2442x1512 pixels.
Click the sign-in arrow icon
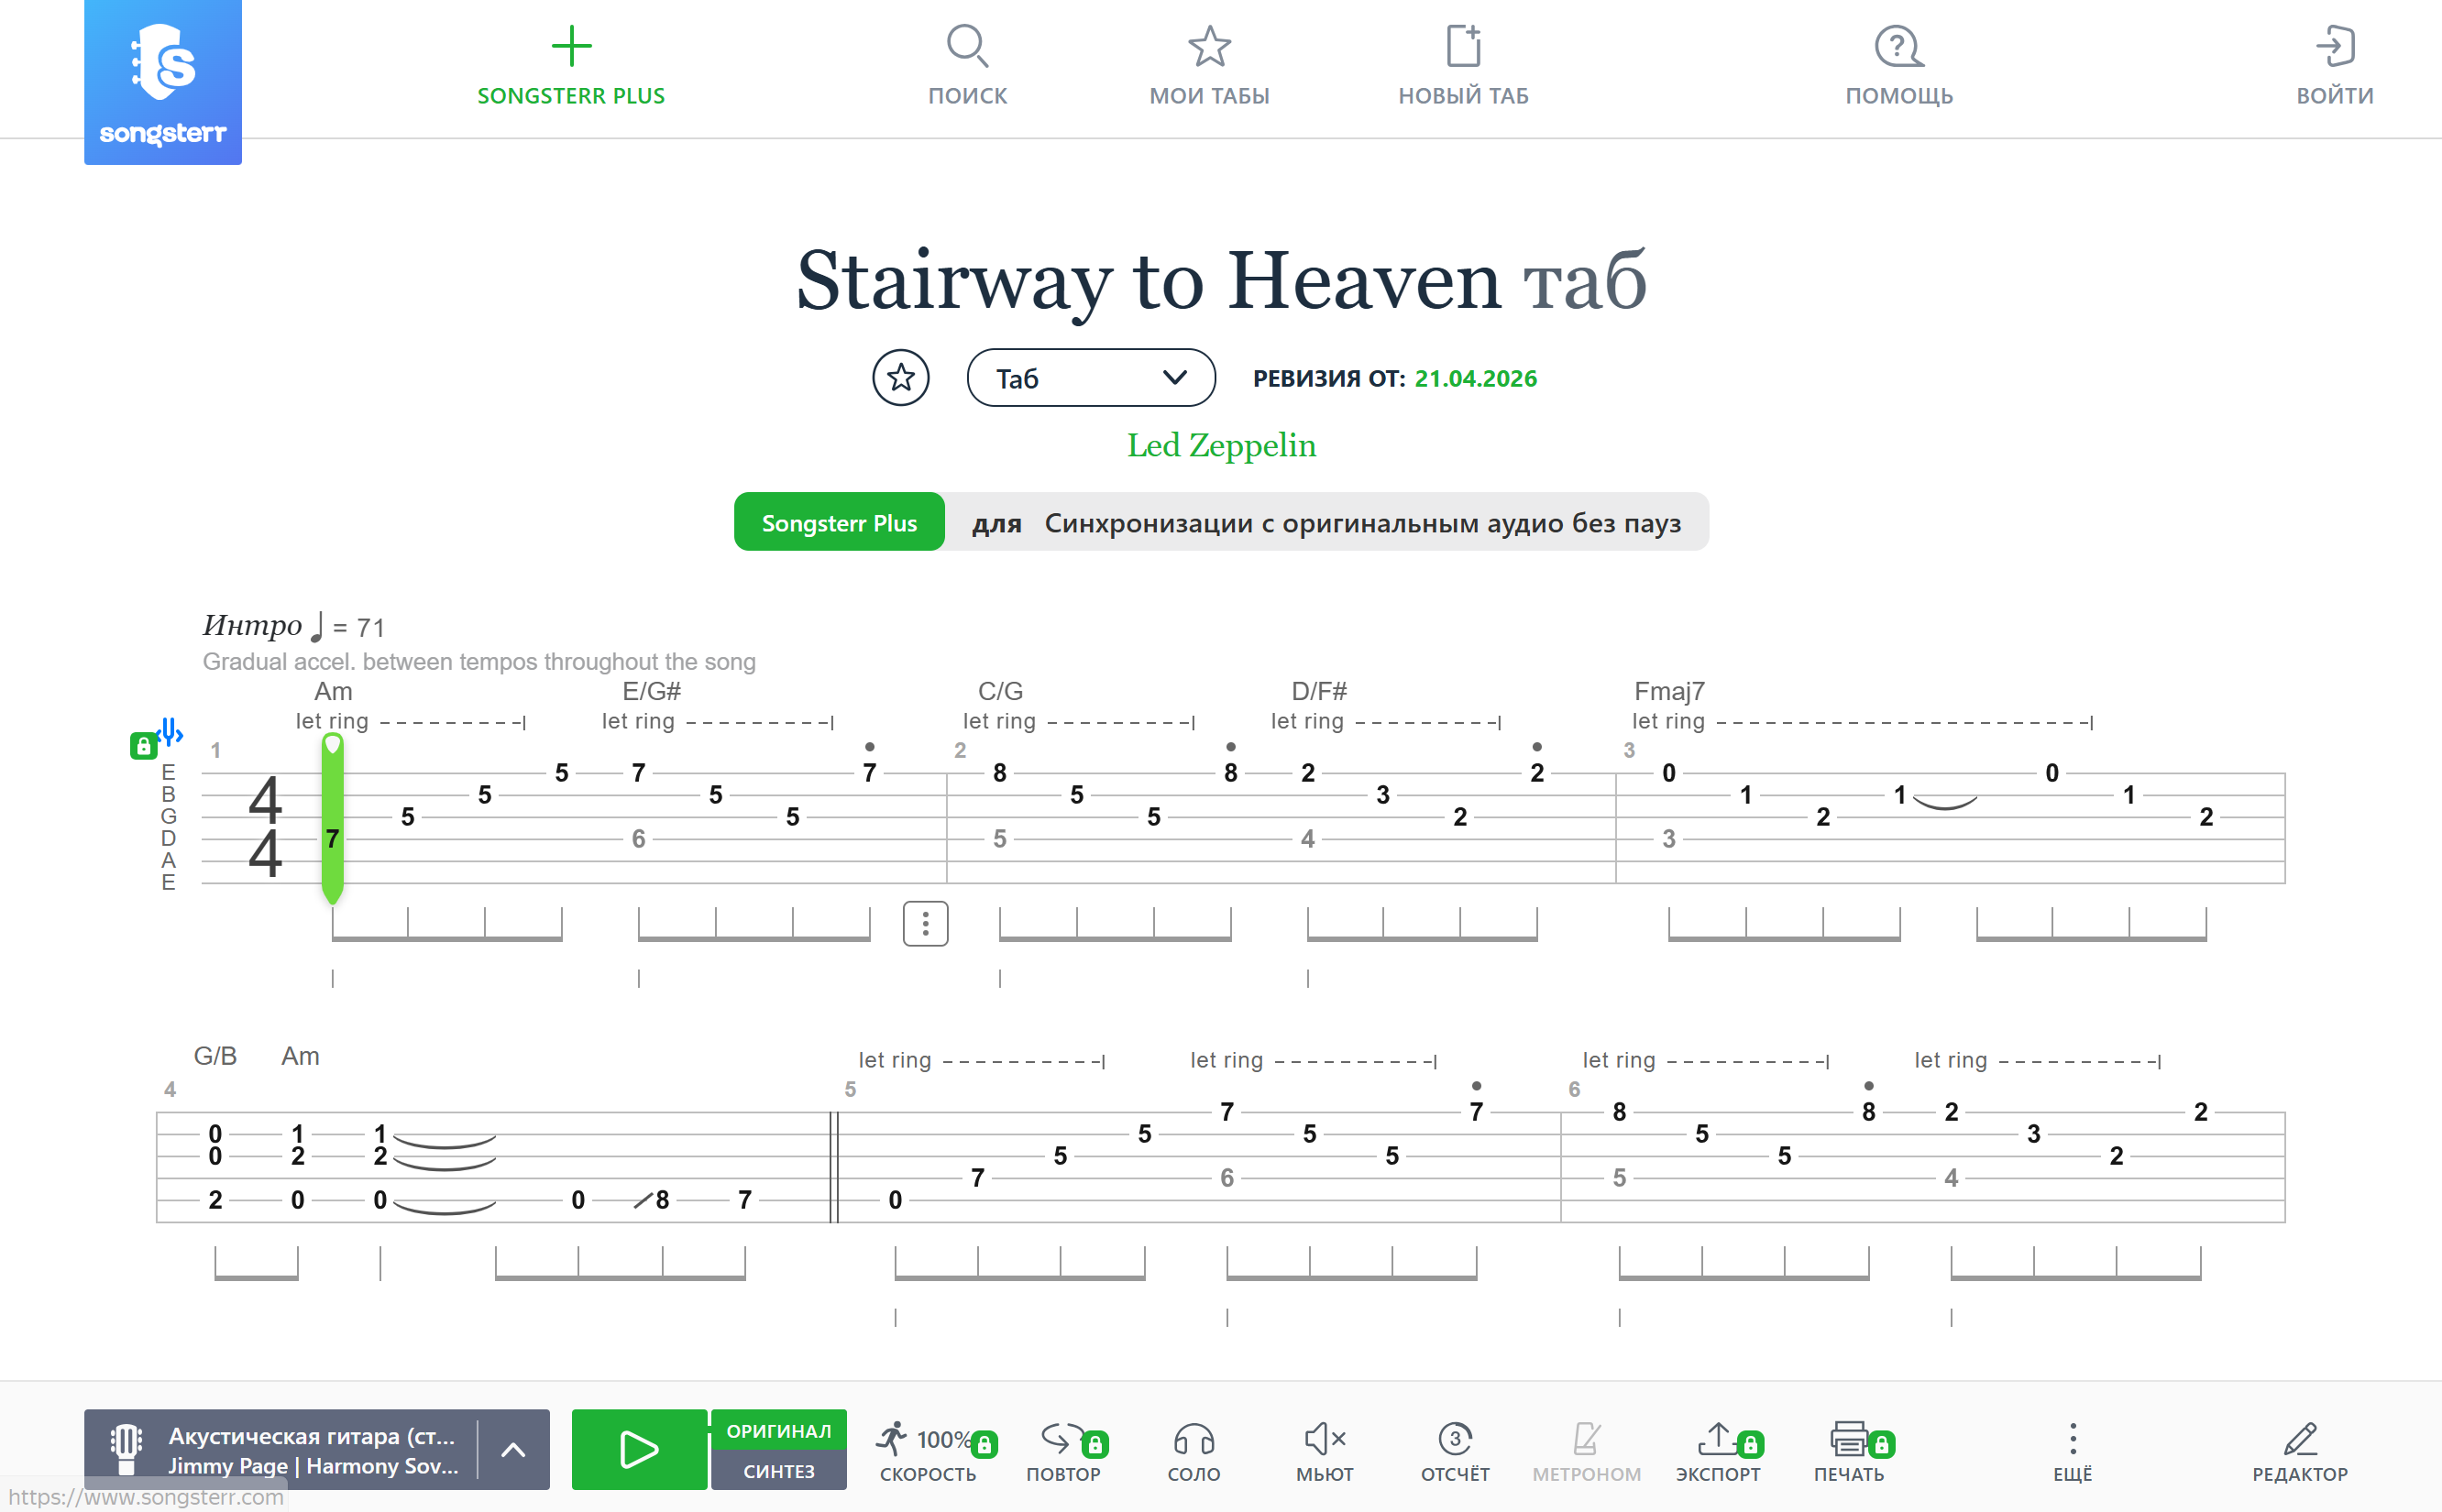tap(2335, 46)
